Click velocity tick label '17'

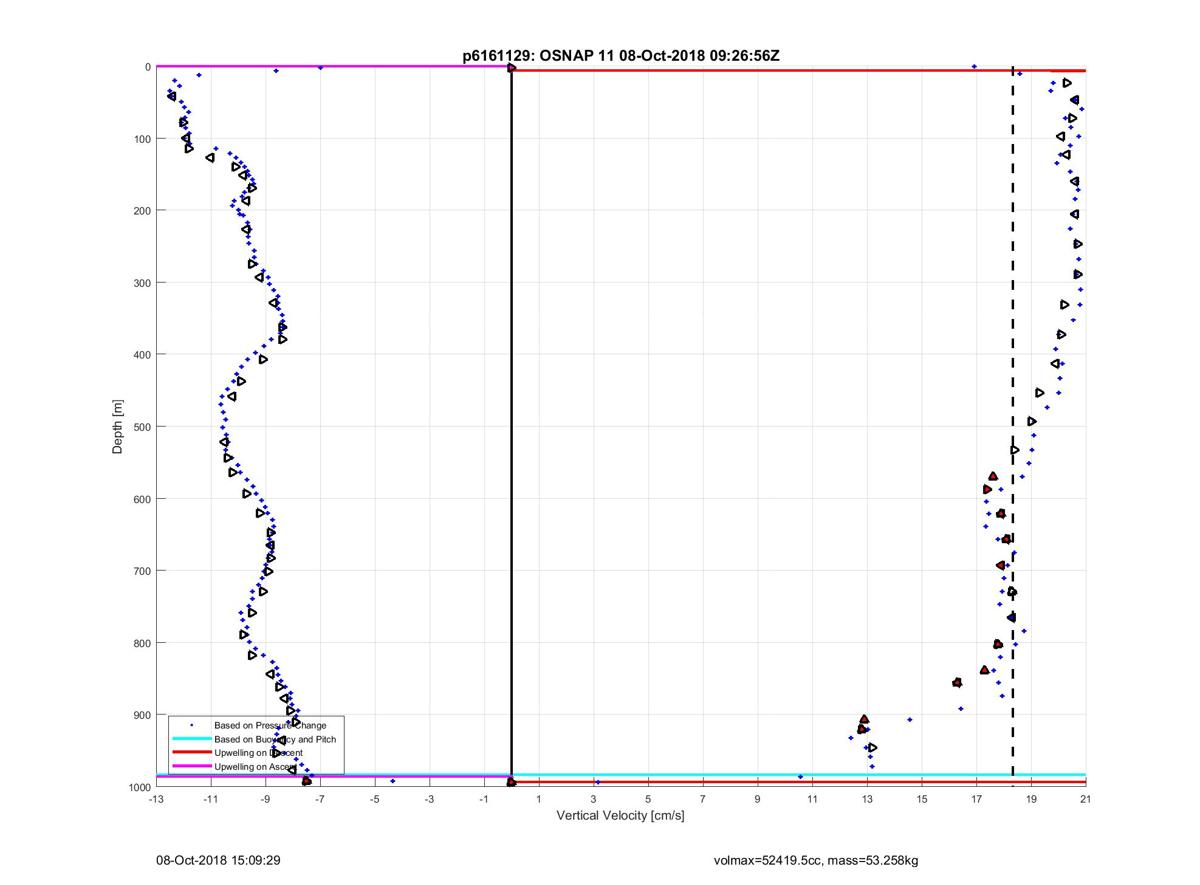coord(976,799)
